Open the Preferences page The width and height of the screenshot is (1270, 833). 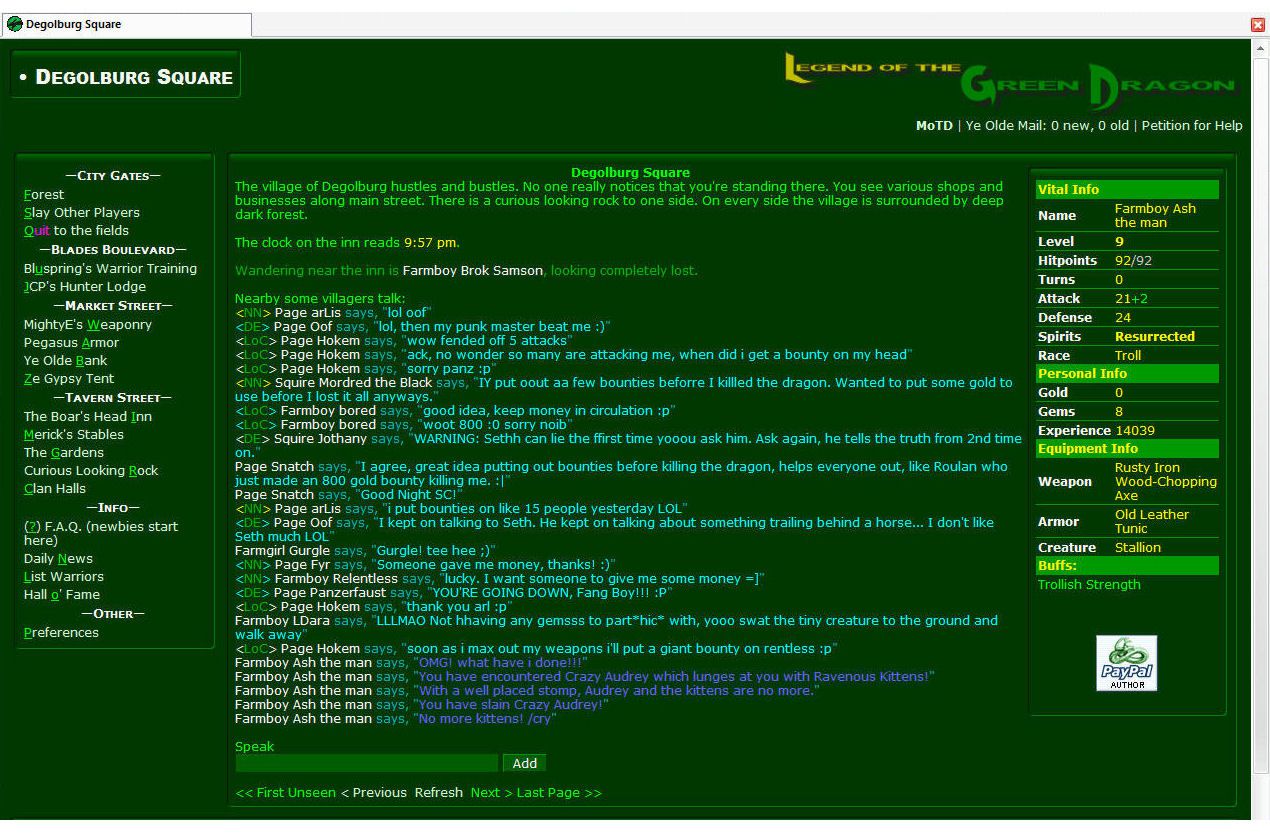[x=61, y=633]
